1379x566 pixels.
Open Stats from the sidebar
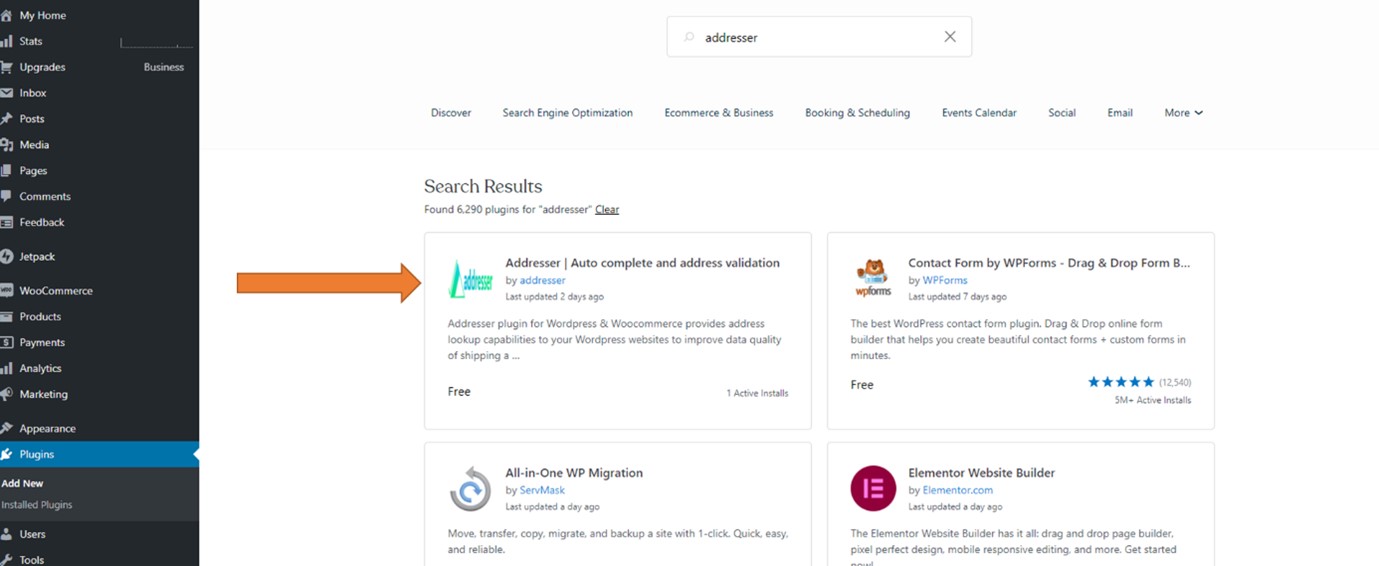(30, 41)
